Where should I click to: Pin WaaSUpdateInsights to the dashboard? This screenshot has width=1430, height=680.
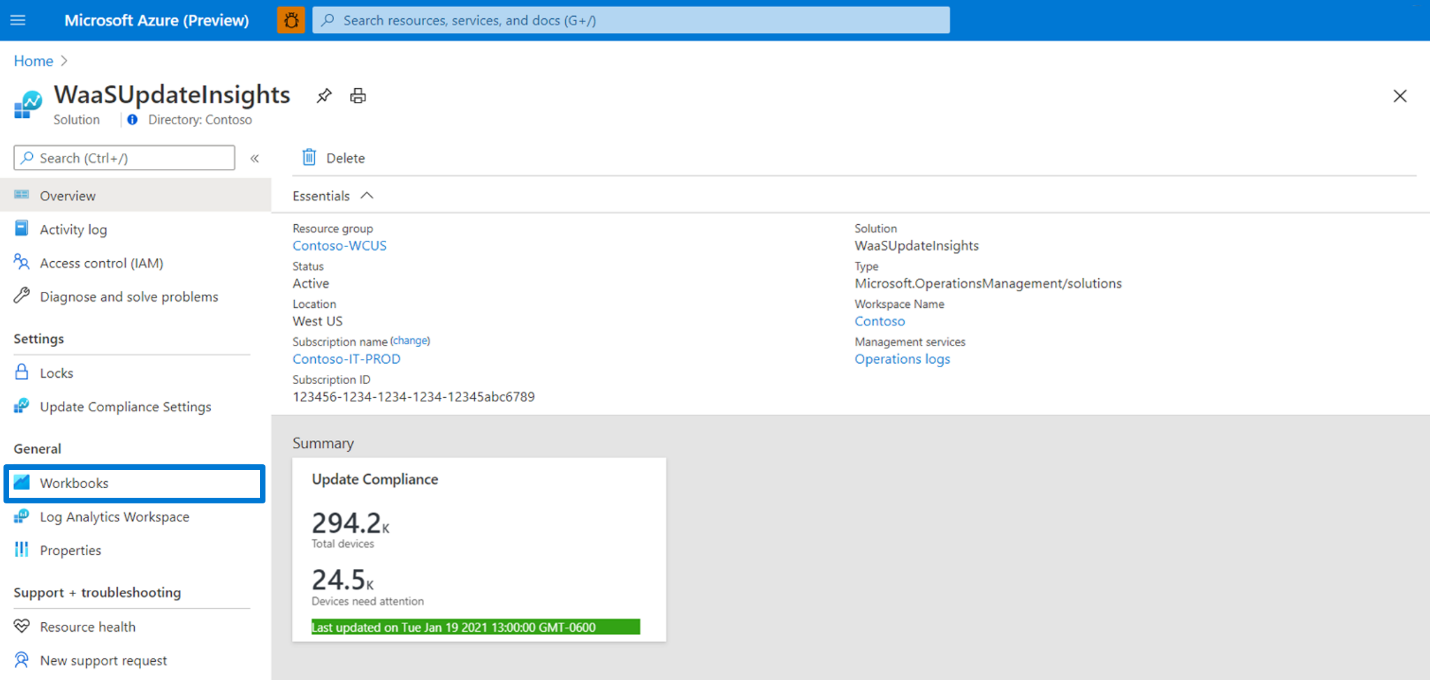pos(323,95)
